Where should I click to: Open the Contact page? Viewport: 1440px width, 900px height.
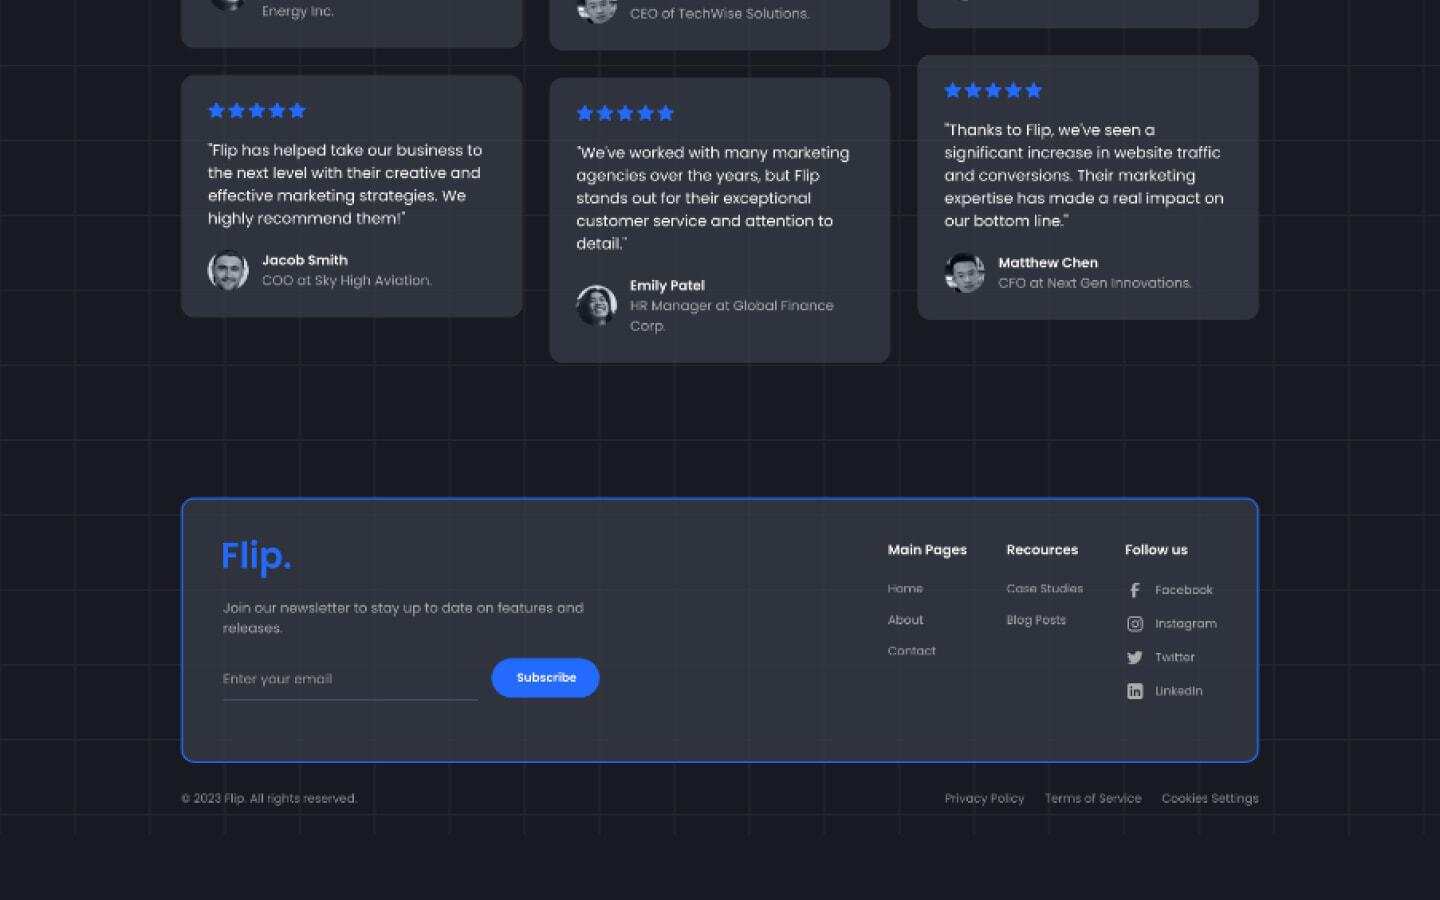[911, 650]
